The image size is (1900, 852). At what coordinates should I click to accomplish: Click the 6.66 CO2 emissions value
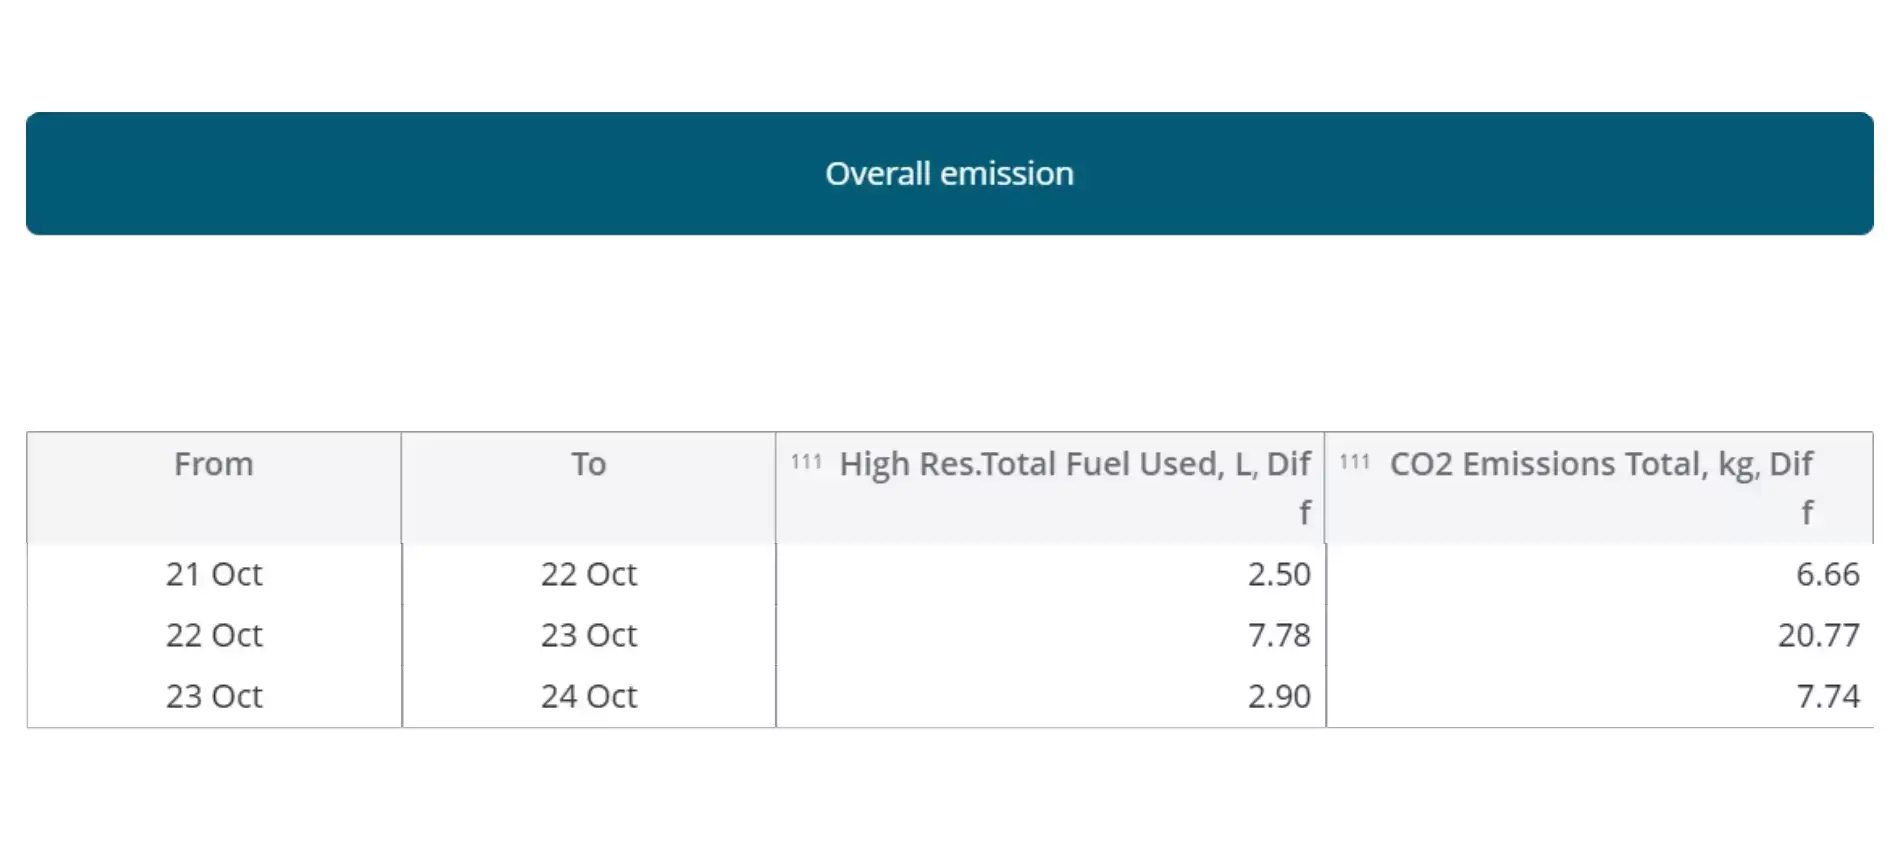click(x=1827, y=574)
